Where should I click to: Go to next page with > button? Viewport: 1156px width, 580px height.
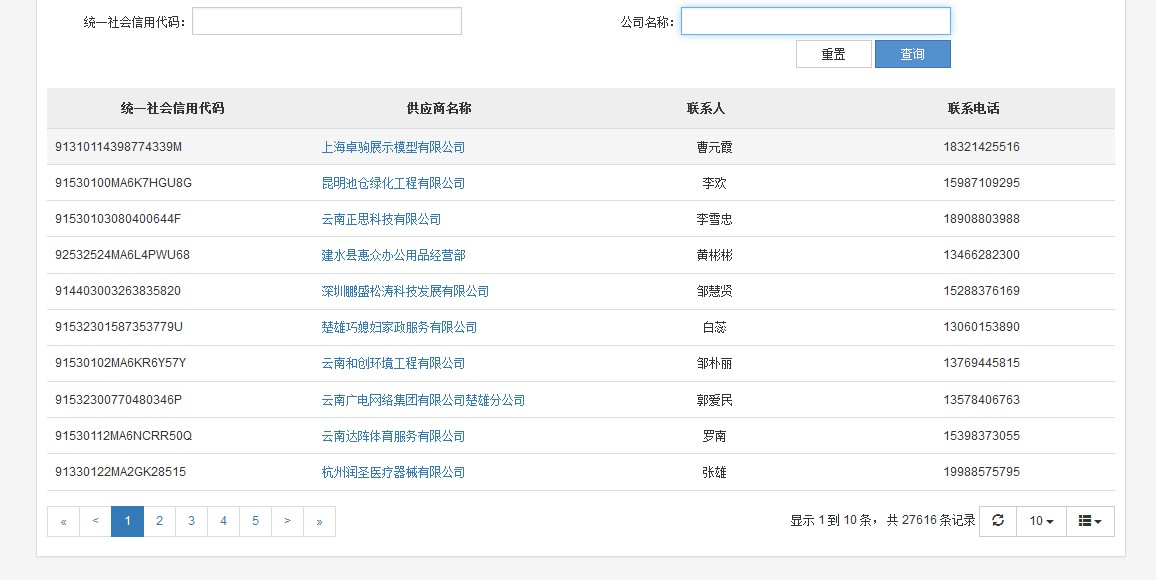[287, 521]
